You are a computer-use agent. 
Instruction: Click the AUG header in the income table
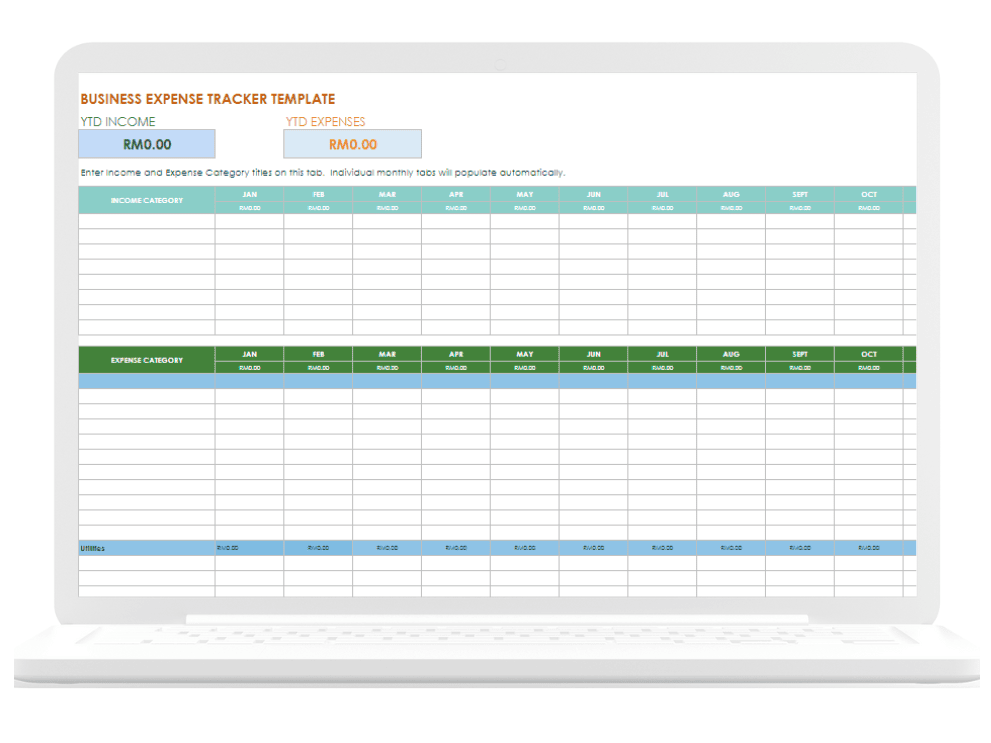[x=731, y=195]
